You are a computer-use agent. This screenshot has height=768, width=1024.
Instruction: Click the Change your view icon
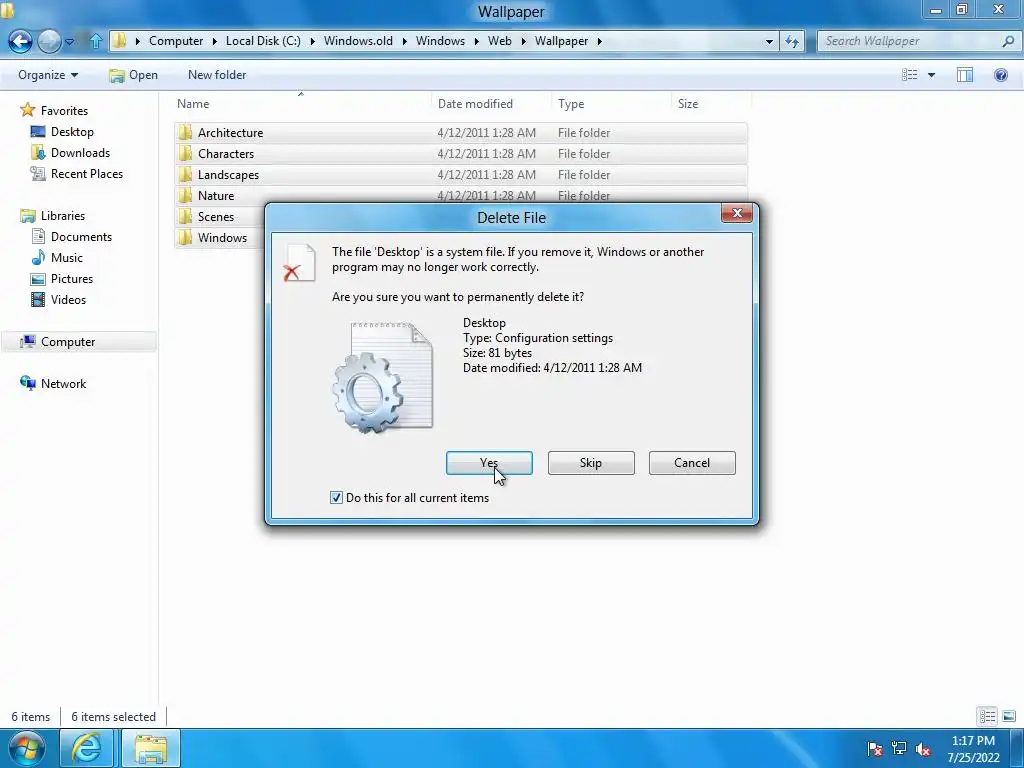point(910,75)
